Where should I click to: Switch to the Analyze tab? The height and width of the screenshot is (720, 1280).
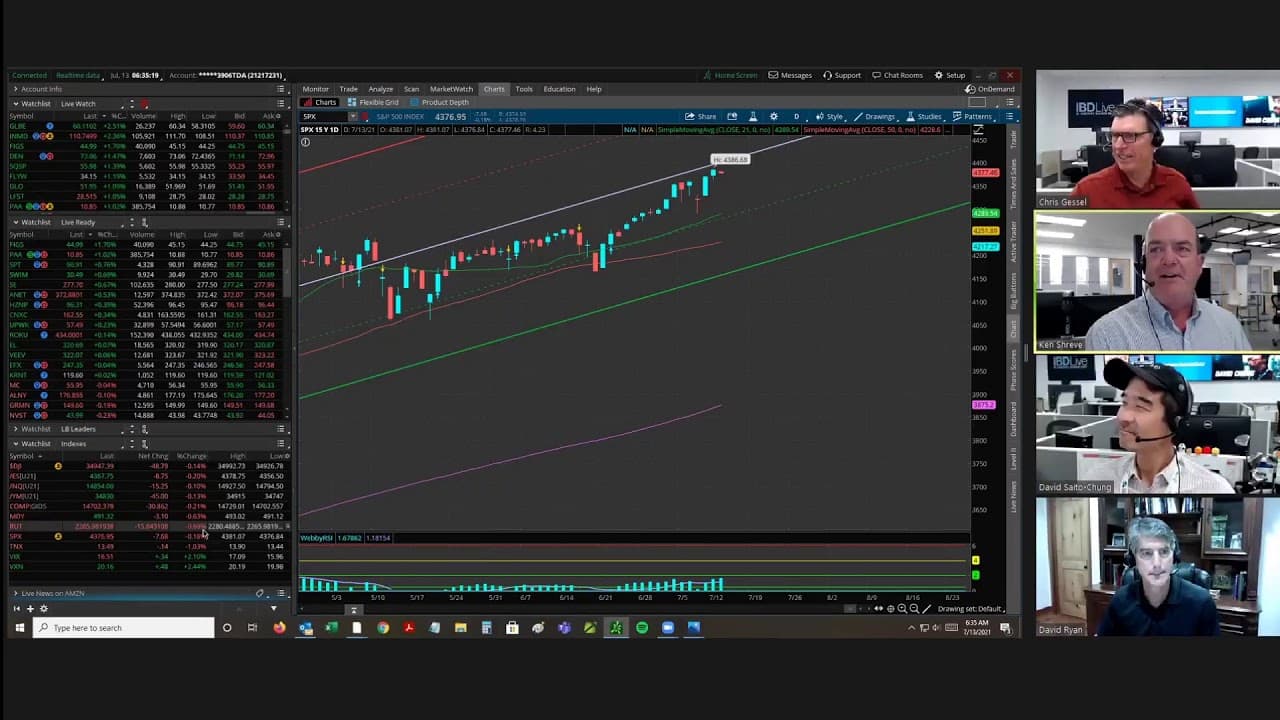click(380, 89)
